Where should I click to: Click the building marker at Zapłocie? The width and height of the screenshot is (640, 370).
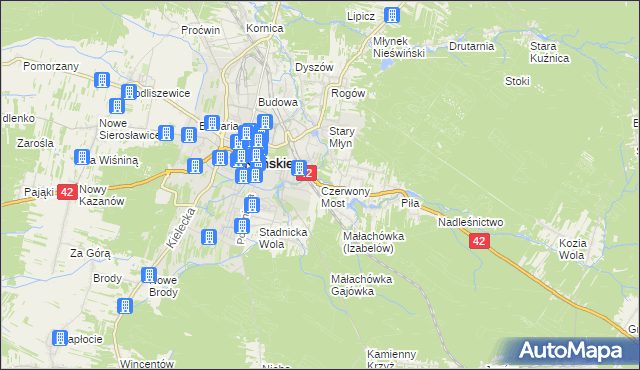point(60,338)
